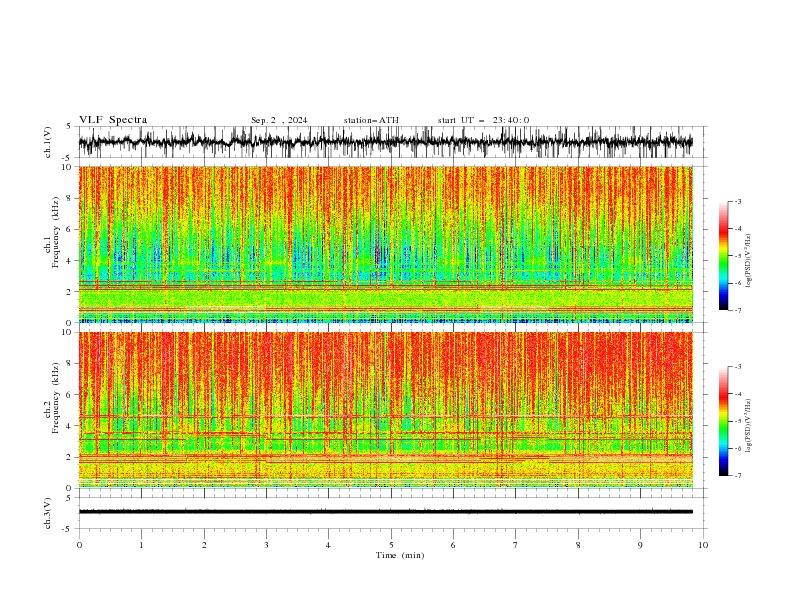
Task: Click the ch.1 spectrogram panel
Action: point(385,244)
